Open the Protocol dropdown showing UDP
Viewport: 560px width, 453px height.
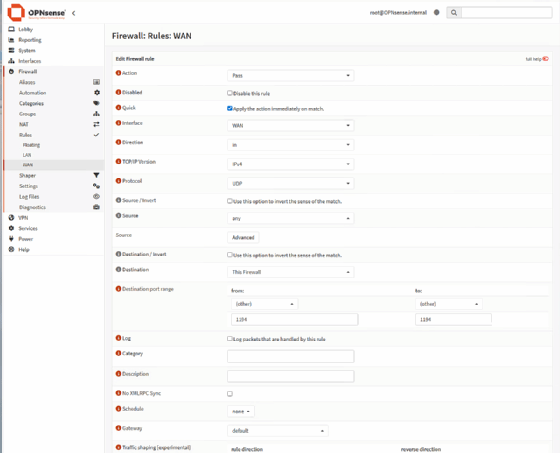290,183
